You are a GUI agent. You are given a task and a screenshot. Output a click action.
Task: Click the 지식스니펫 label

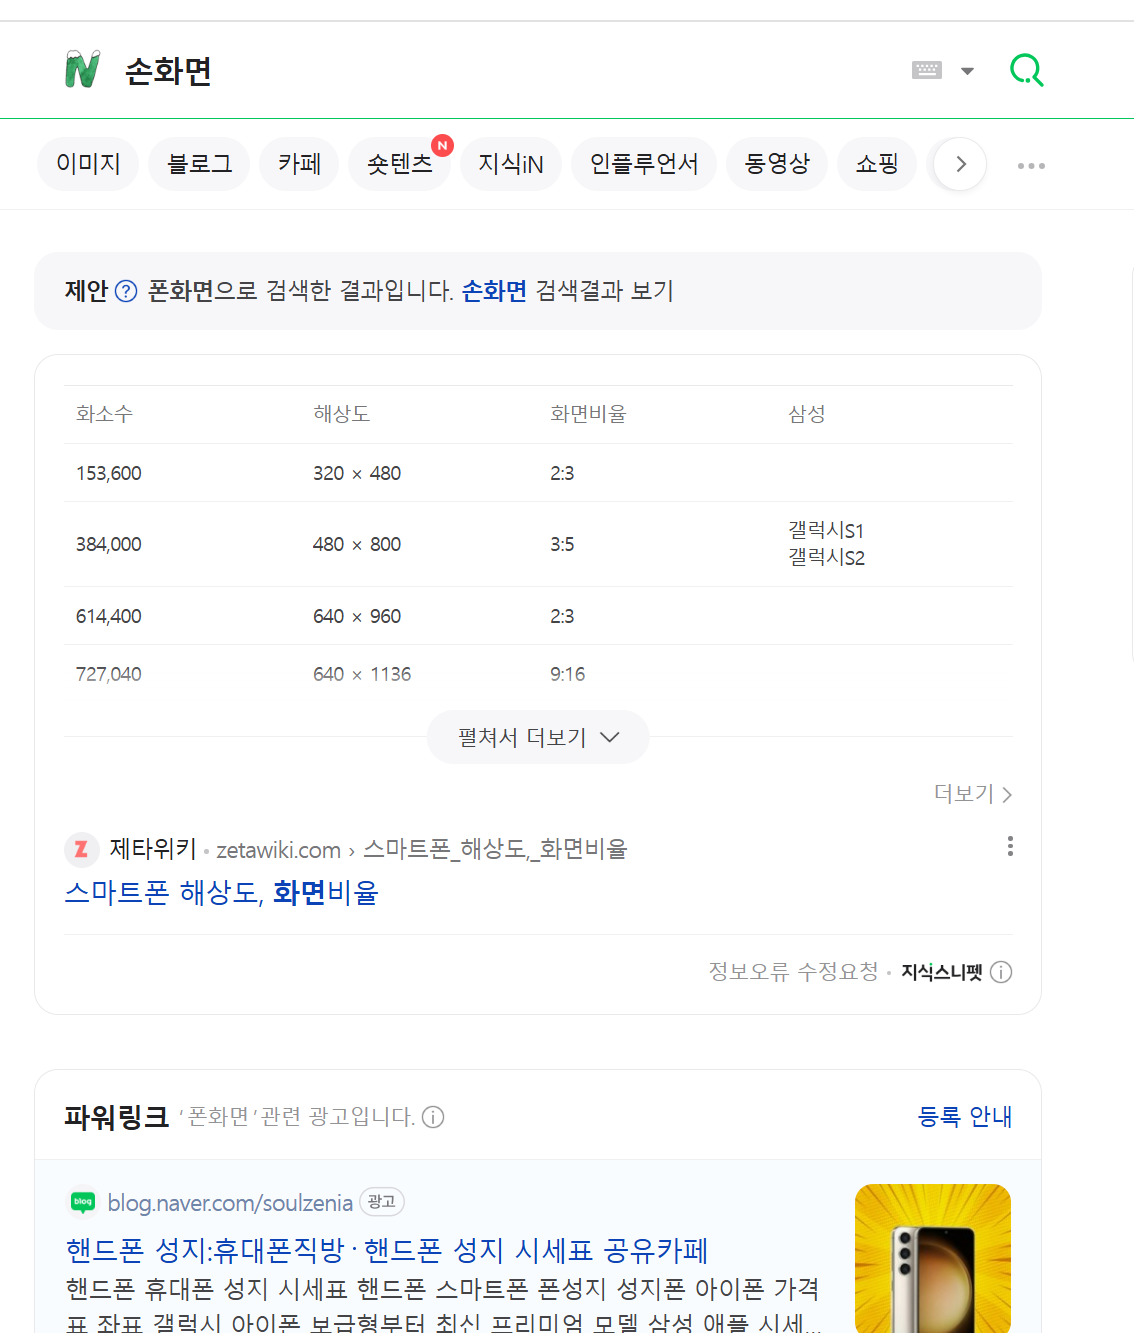click(x=942, y=972)
